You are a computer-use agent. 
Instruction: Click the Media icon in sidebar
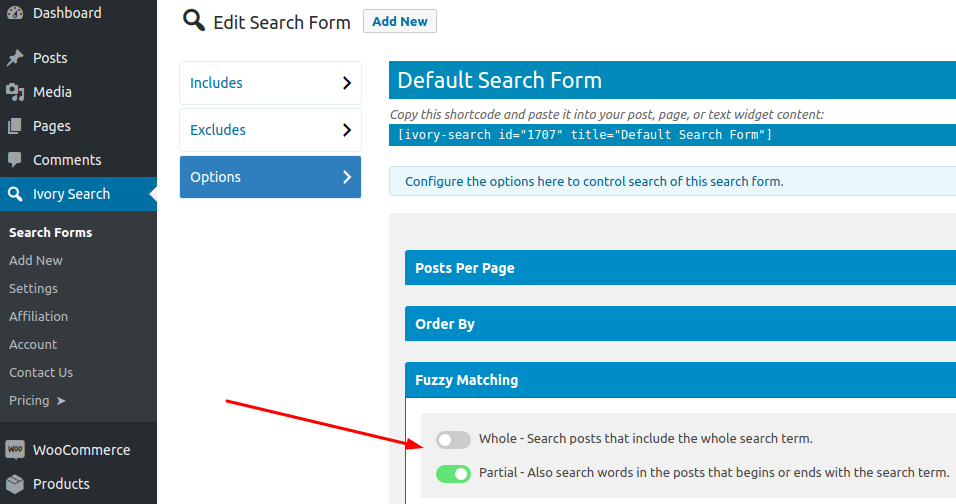(15, 92)
